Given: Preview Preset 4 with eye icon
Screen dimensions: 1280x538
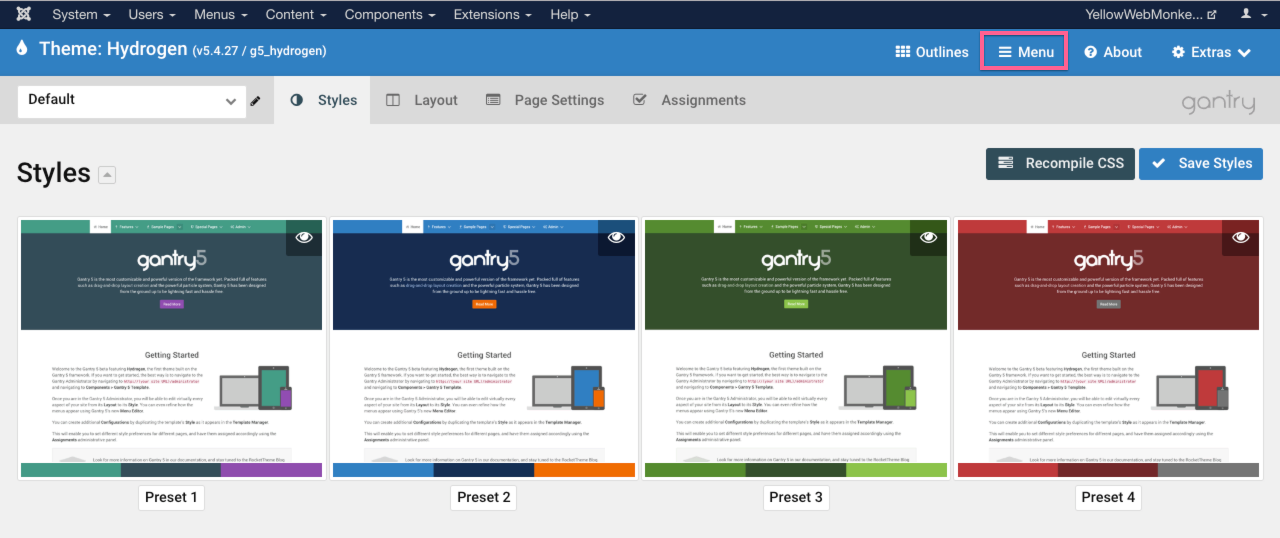Looking at the screenshot, I should (1241, 238).
